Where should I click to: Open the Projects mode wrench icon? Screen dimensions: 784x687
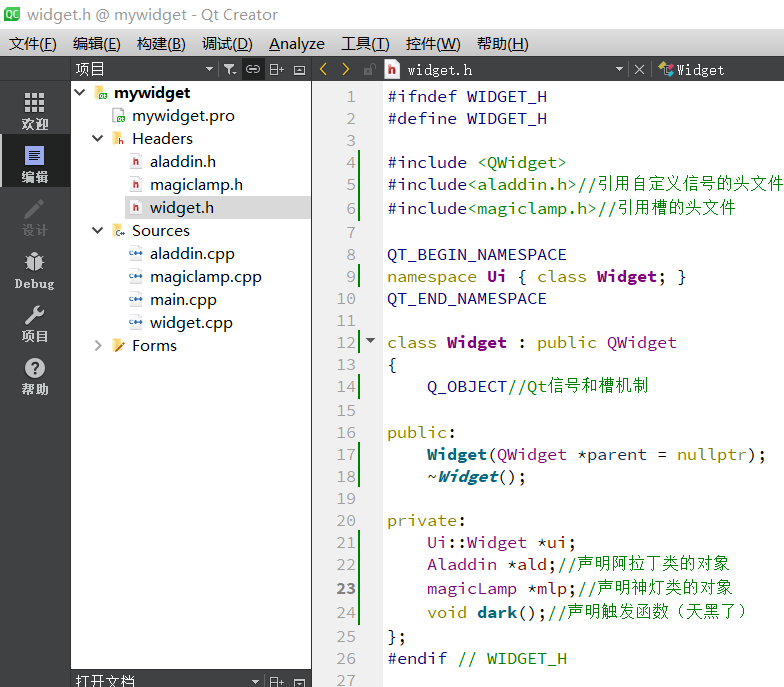(x=34, y=324)
